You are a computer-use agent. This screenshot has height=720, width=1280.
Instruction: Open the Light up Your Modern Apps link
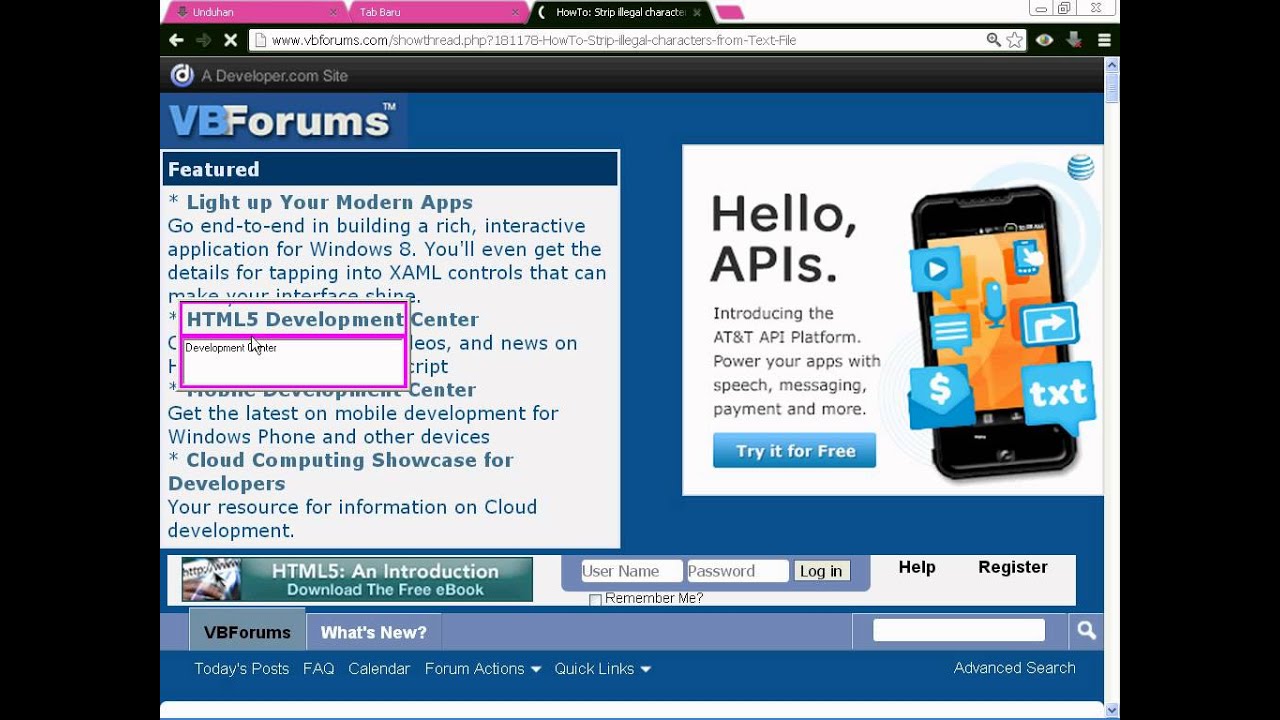pos(329,202)
